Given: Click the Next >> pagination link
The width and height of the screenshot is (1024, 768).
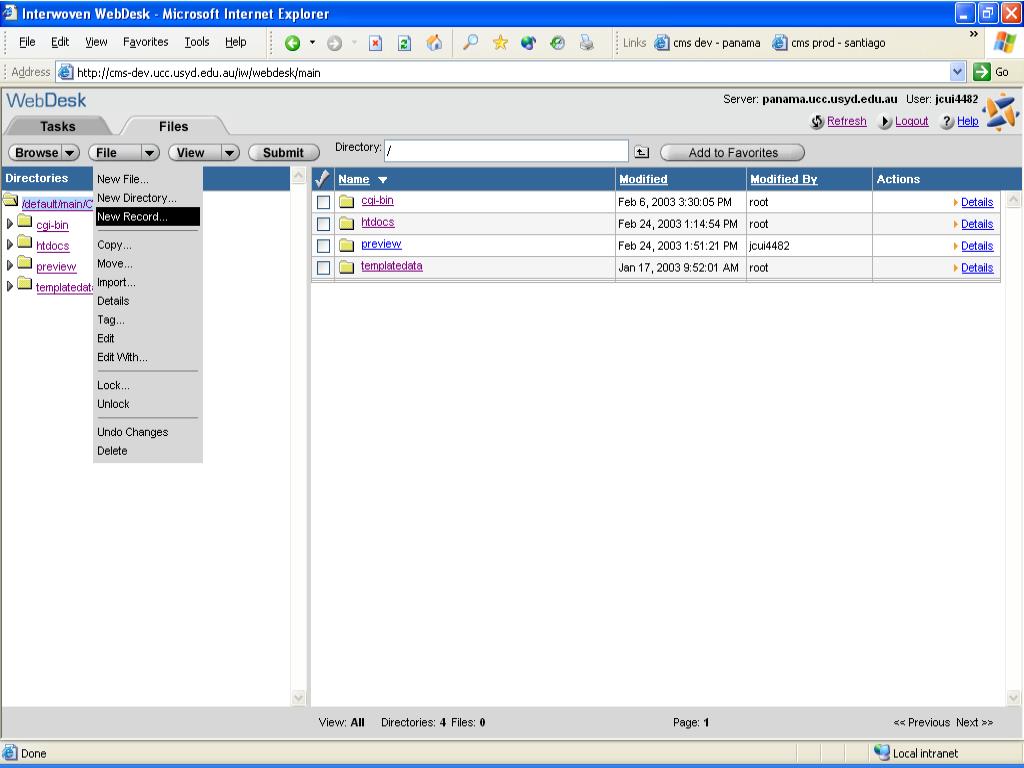Looking at the screenshot, I should click(974, 722).
